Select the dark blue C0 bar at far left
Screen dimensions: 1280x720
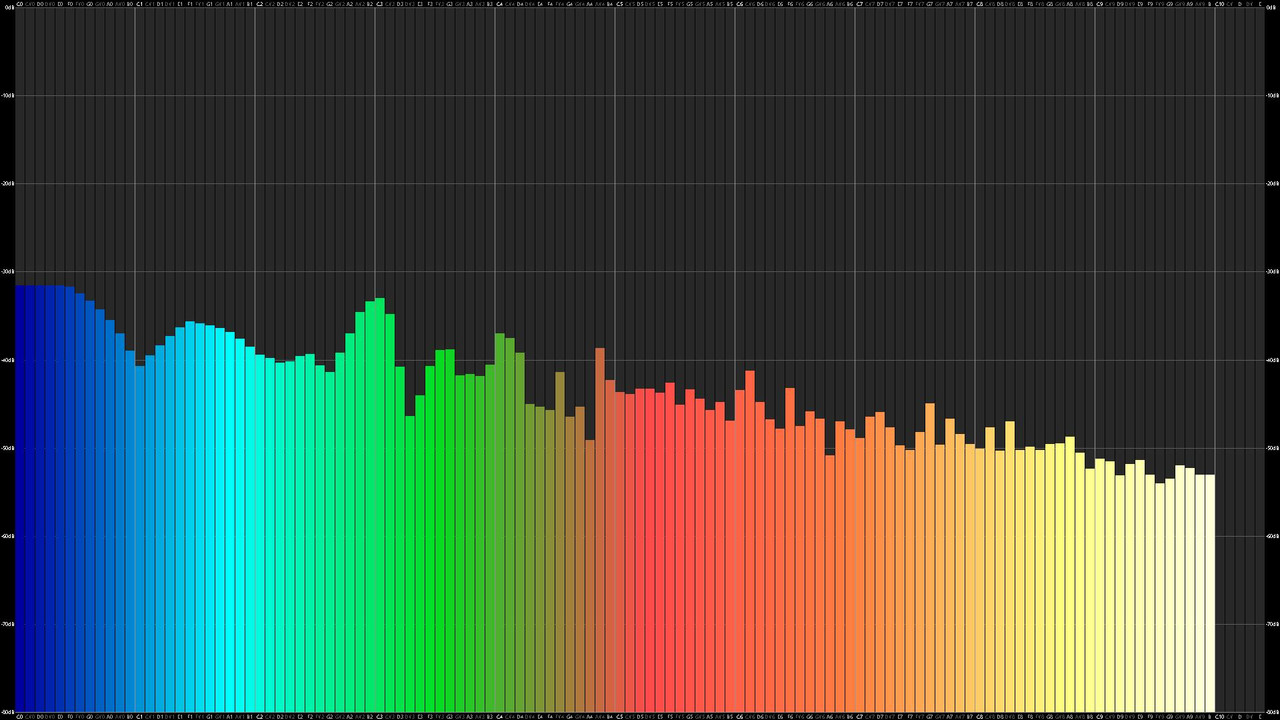[x=20, y=499]
